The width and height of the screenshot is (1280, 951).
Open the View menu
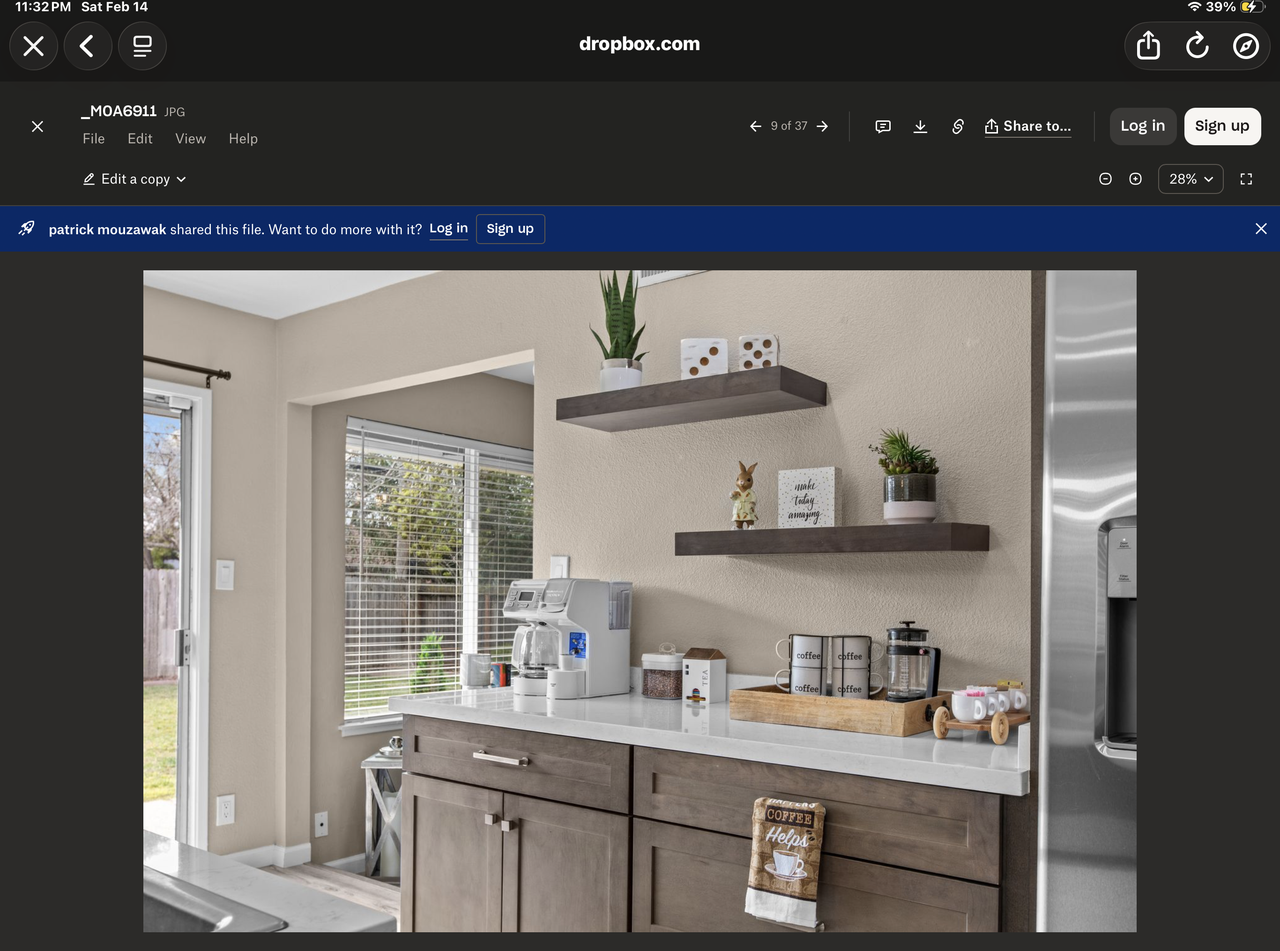tap(190, 139)
